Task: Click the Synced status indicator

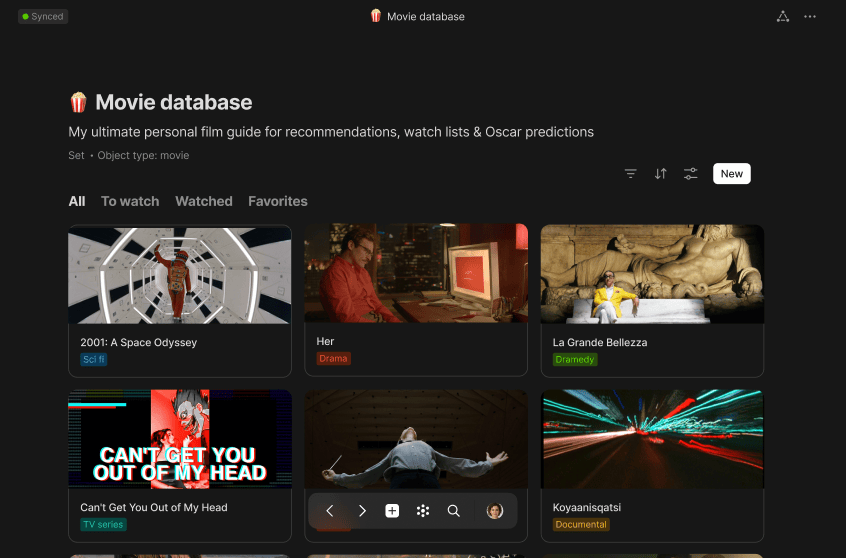Action: point(43,17)
